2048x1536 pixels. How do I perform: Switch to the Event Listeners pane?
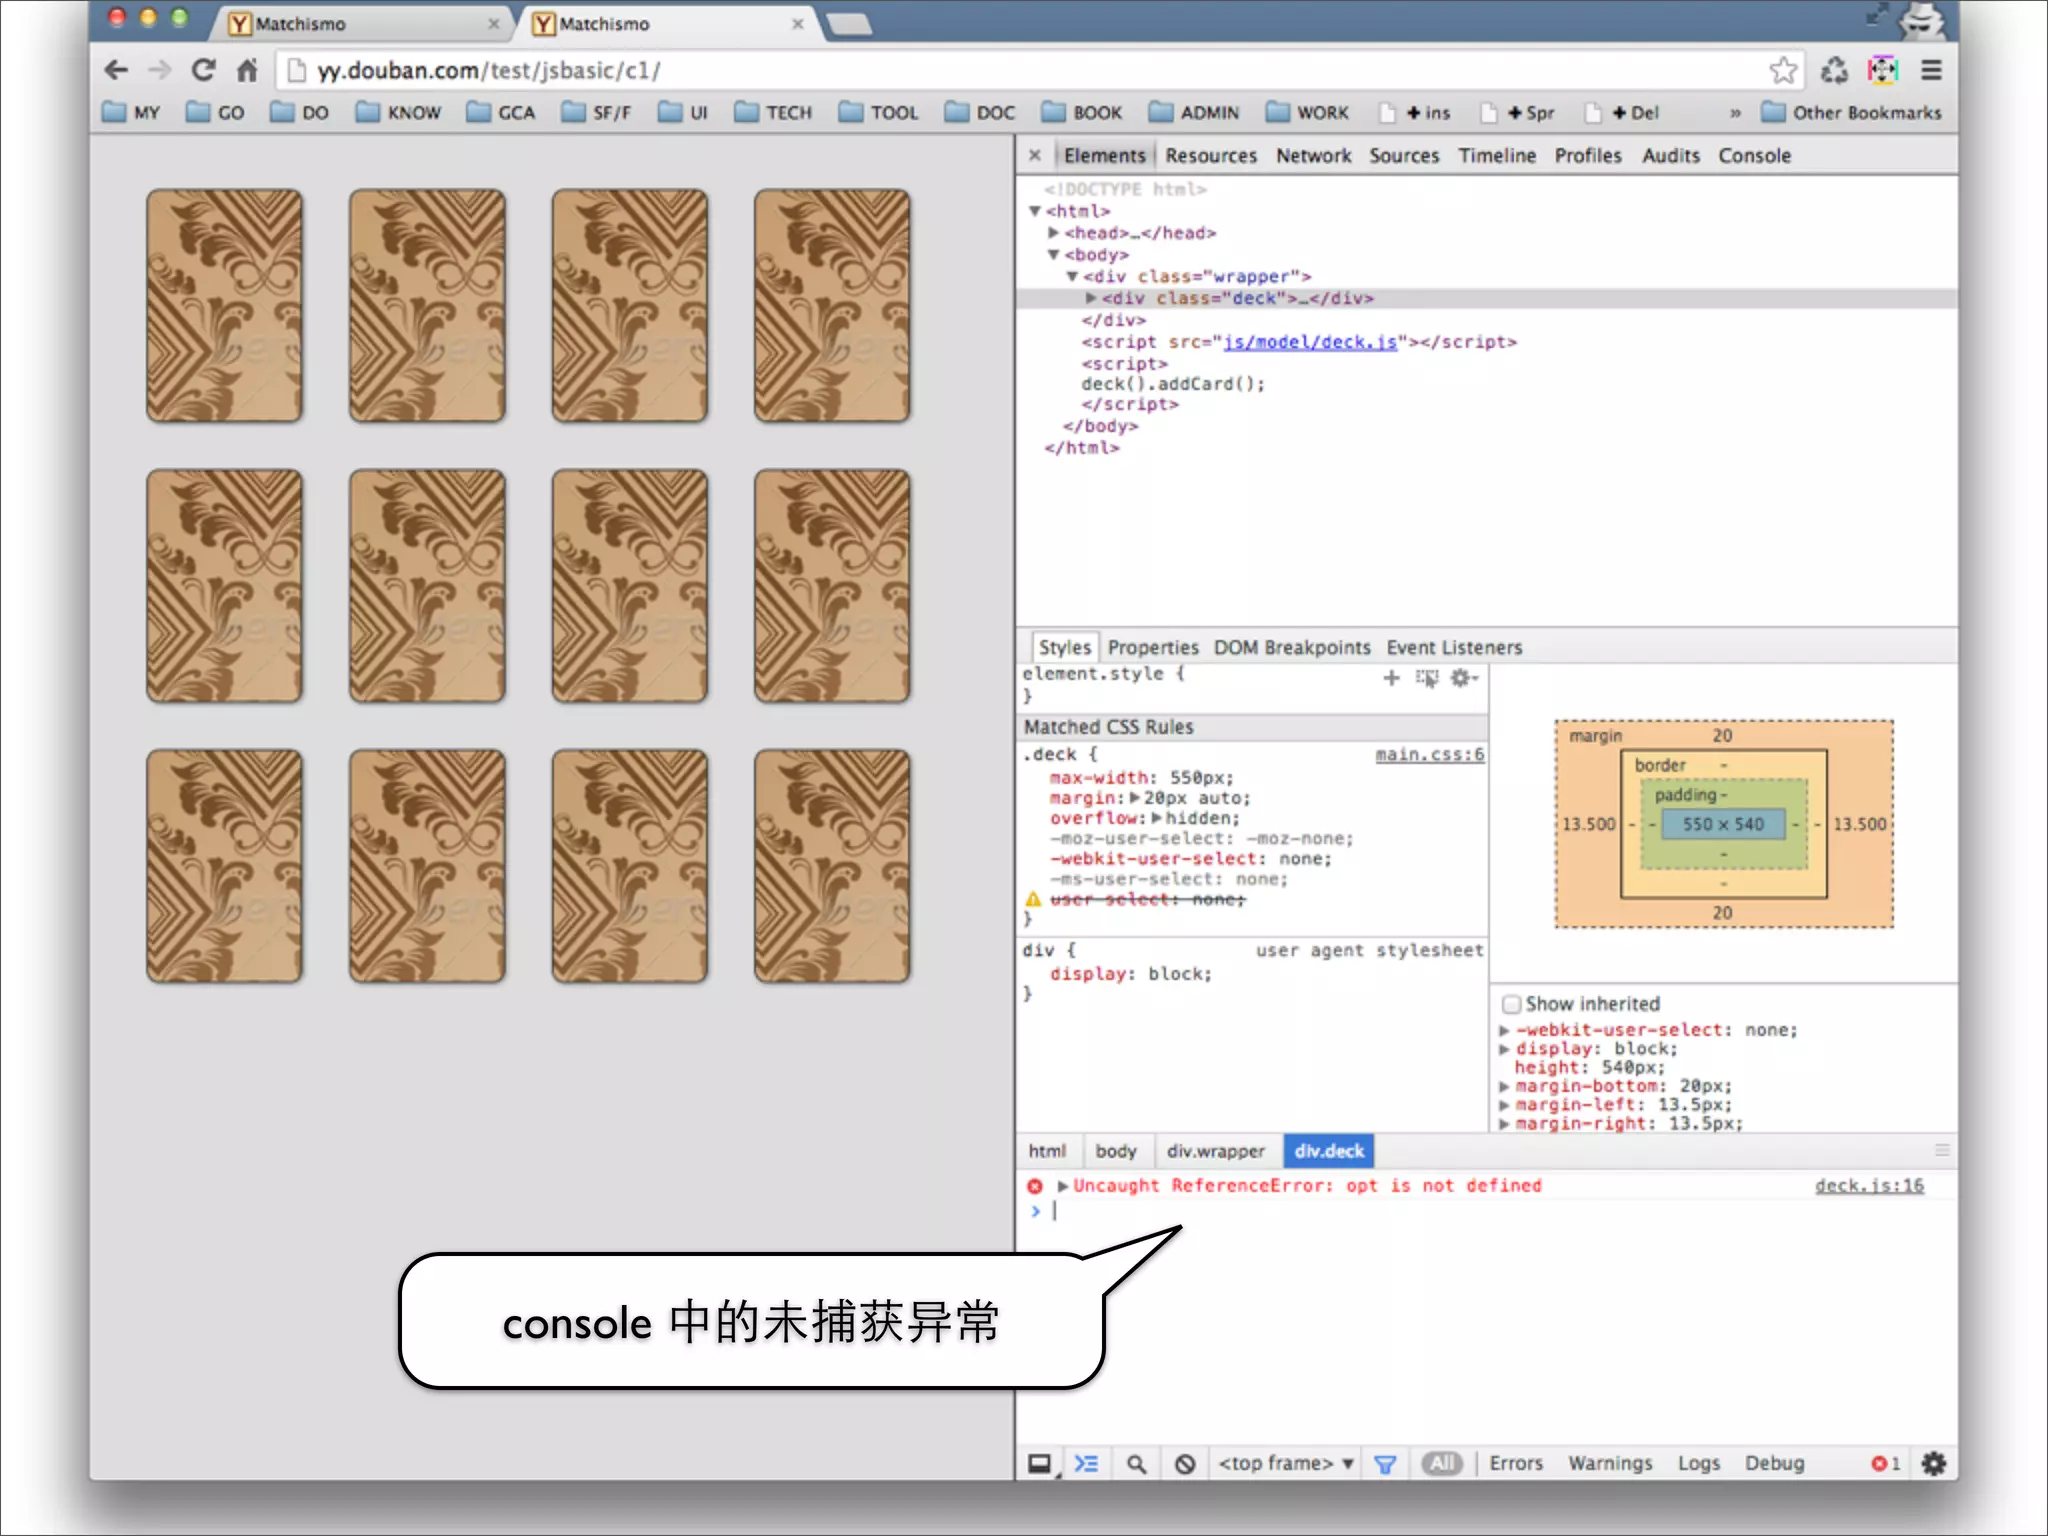tap(1454, 647)
